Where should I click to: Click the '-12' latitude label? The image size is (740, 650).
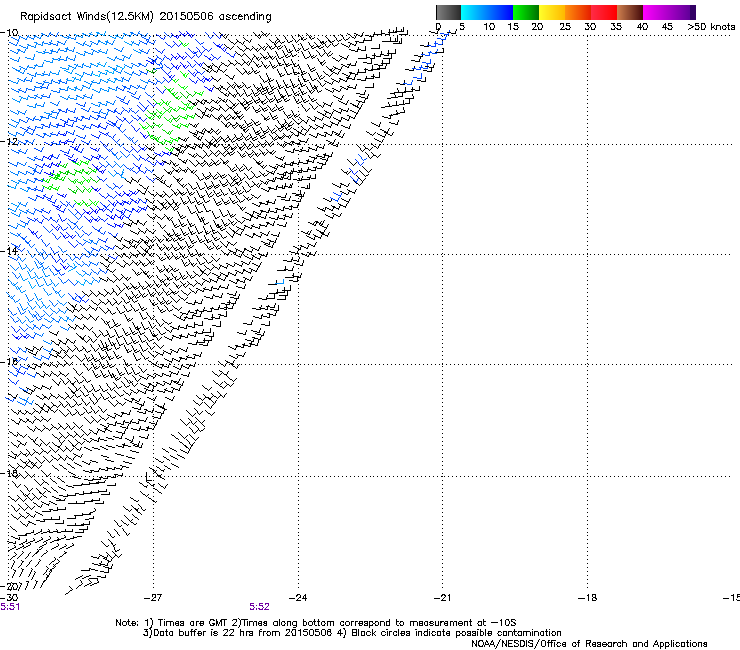point(9,142)
